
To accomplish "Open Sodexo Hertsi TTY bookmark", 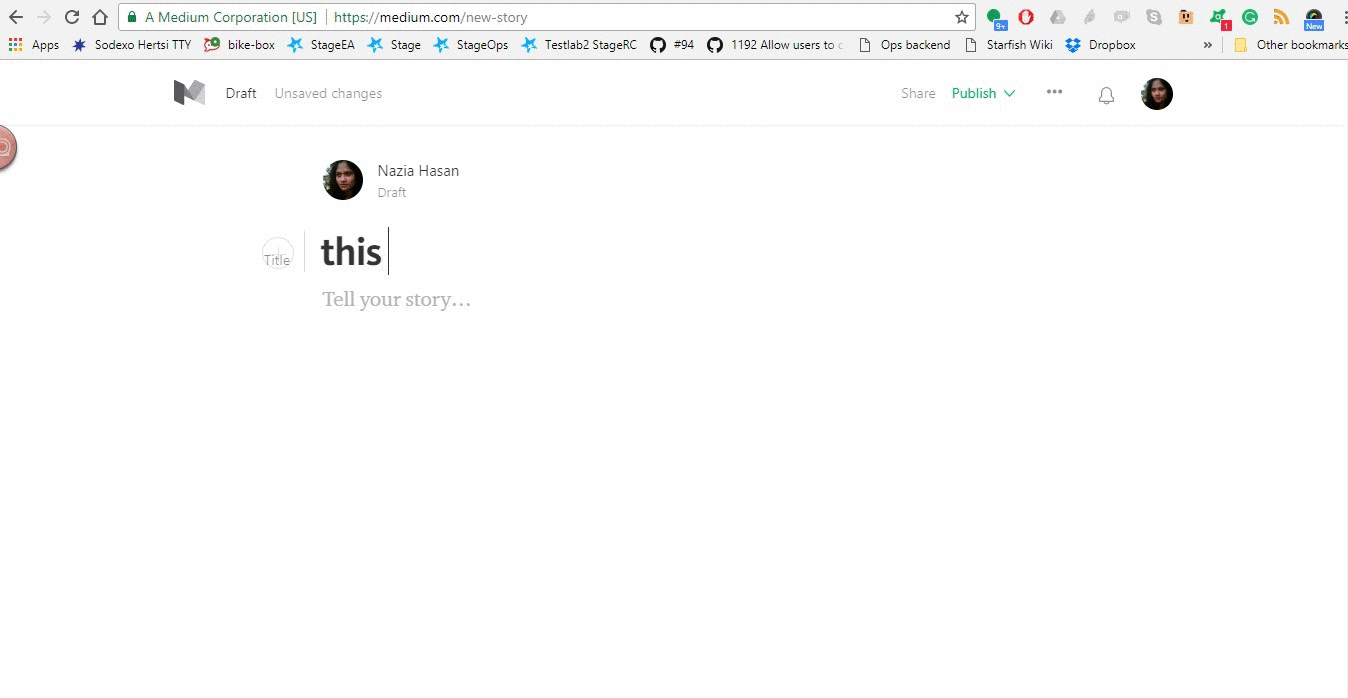I will point(132,45).
